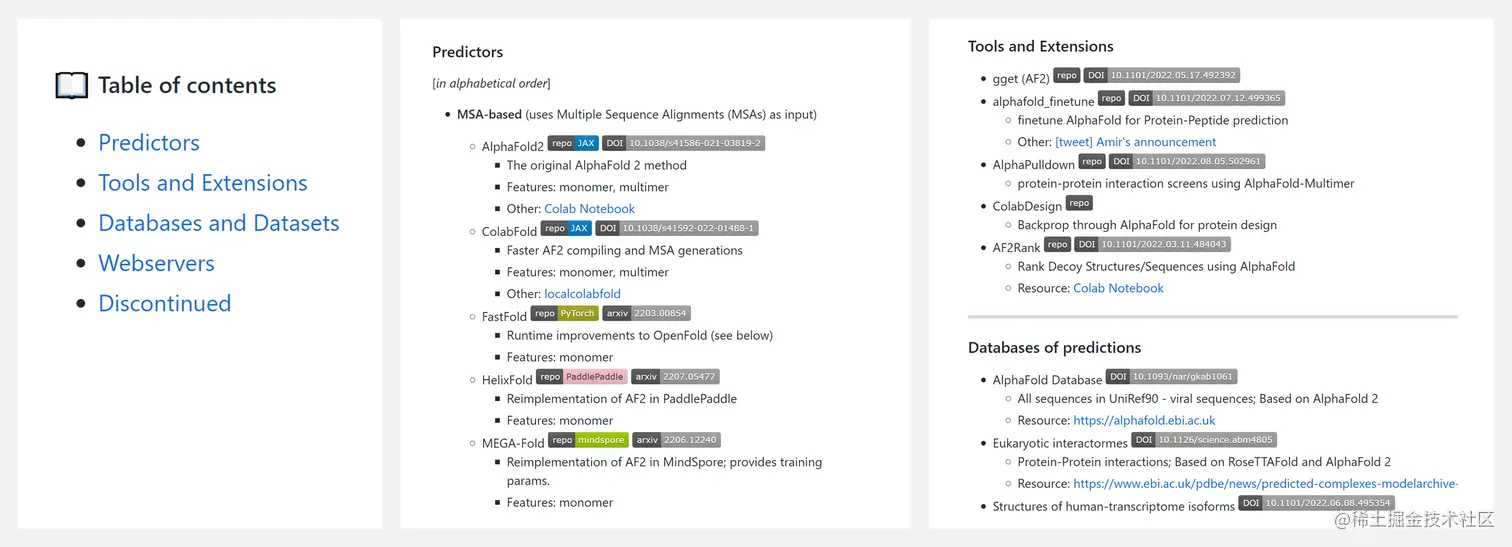
Task: Open AlphaFold2 Colab Notebook link
Action: (x=589, y=209)
